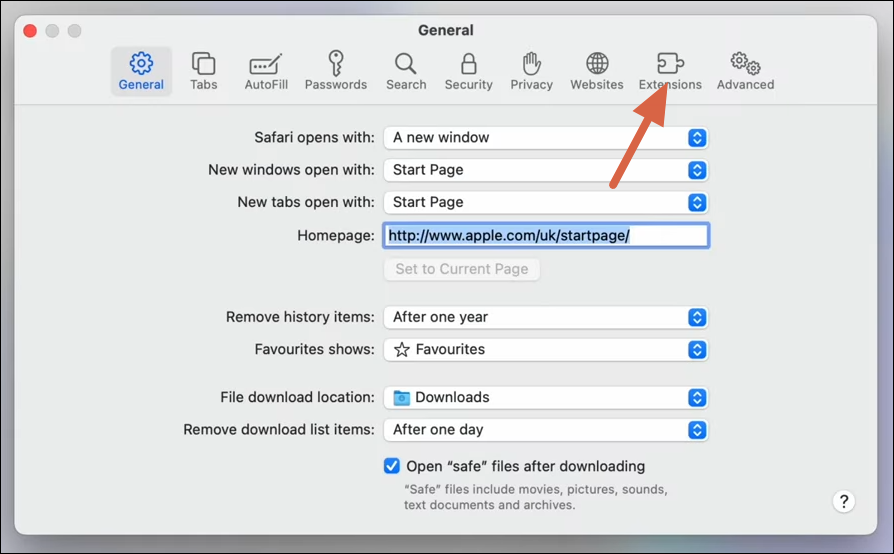This screenshot has height=554, width=894.
Task: Open the AutoFill preferences pane
Action: click(x=266, y=71)
